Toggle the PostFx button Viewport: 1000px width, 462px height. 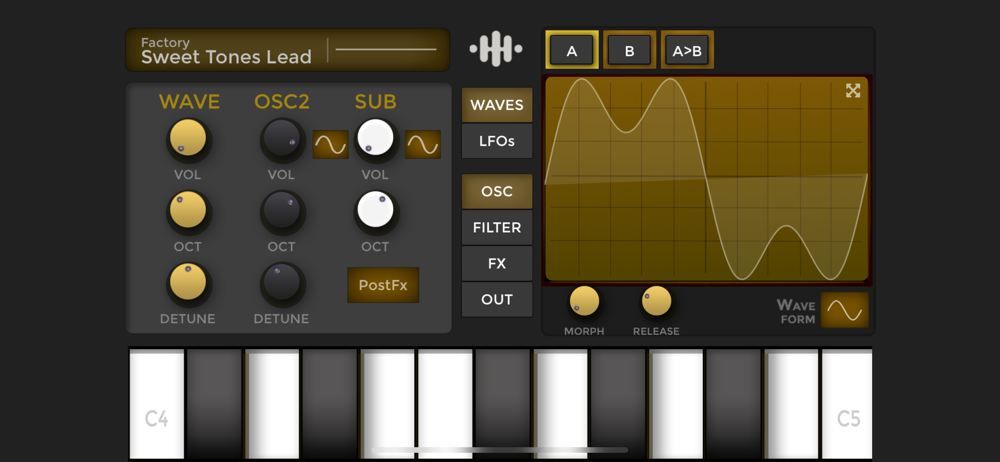coord(383,285)
